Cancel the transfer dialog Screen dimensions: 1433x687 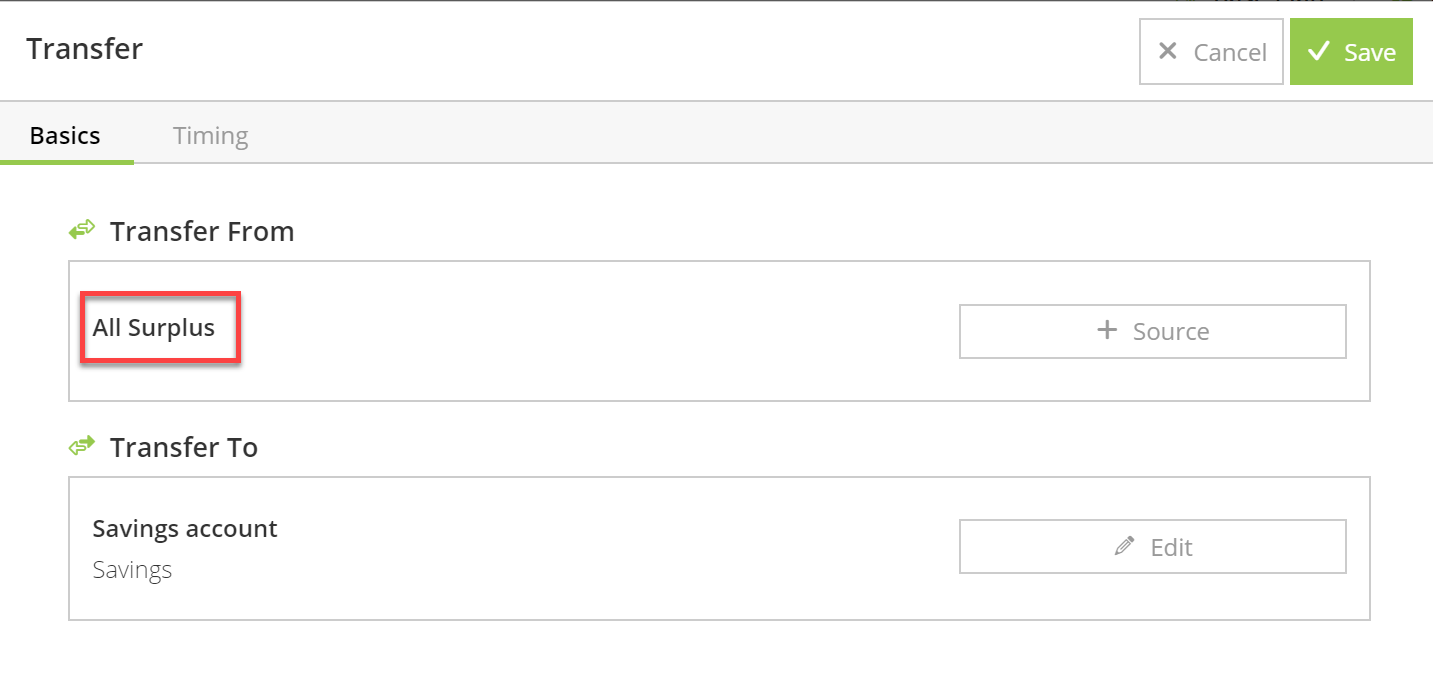1211,51
